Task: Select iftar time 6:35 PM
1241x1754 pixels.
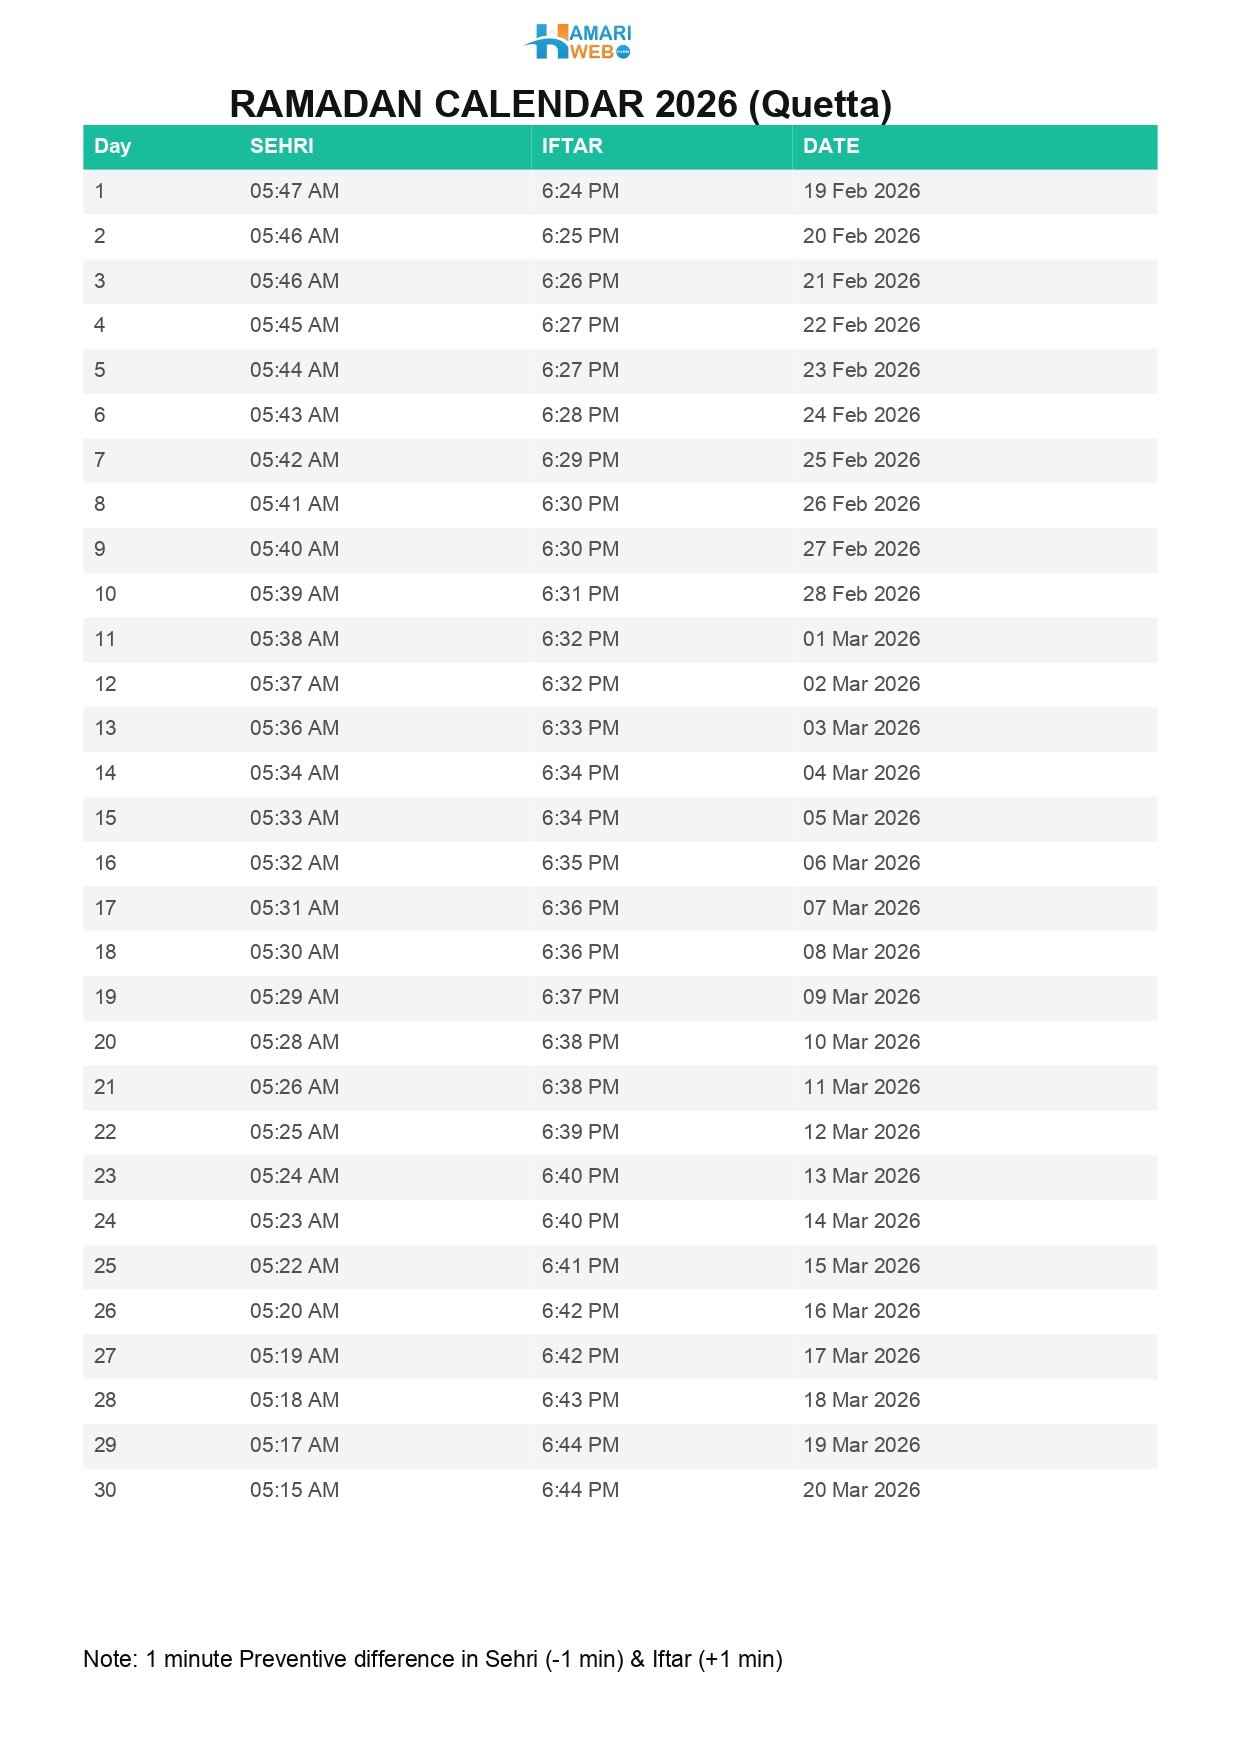Action: pyautogui.click(x=580, y=863)
